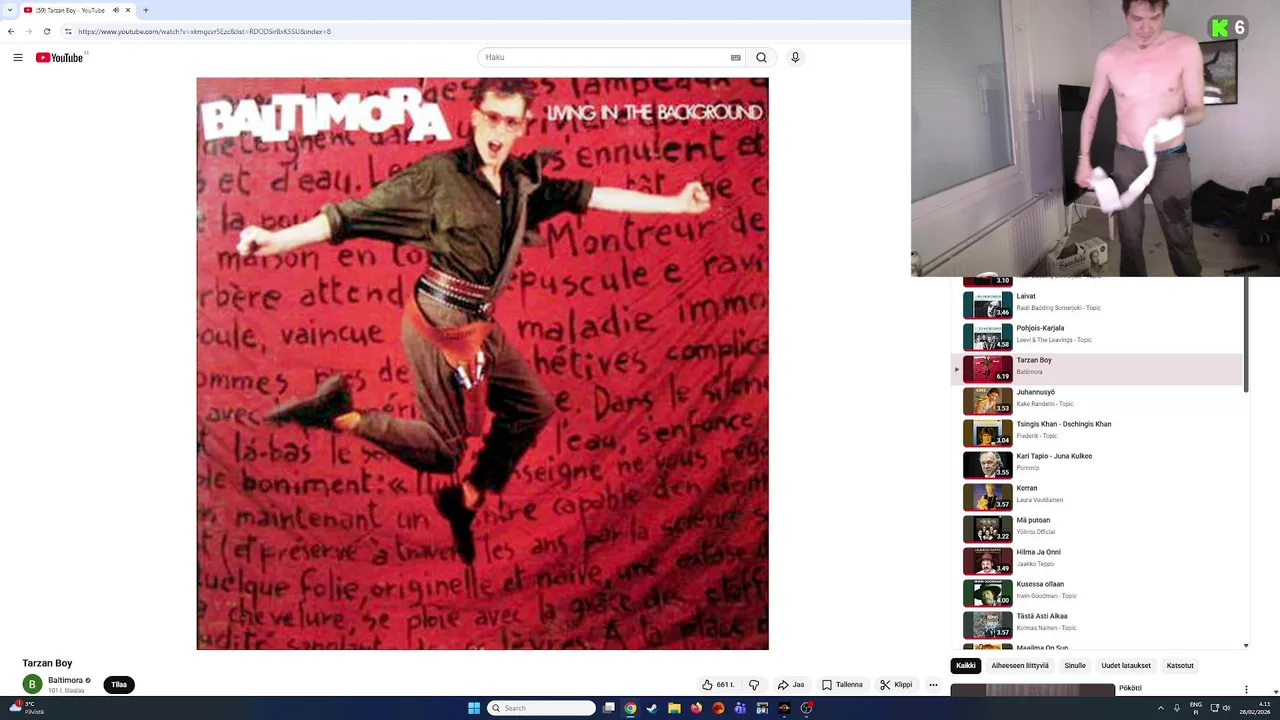
Task: Subscribe with the Tilaa button
Action: [119, 685]
